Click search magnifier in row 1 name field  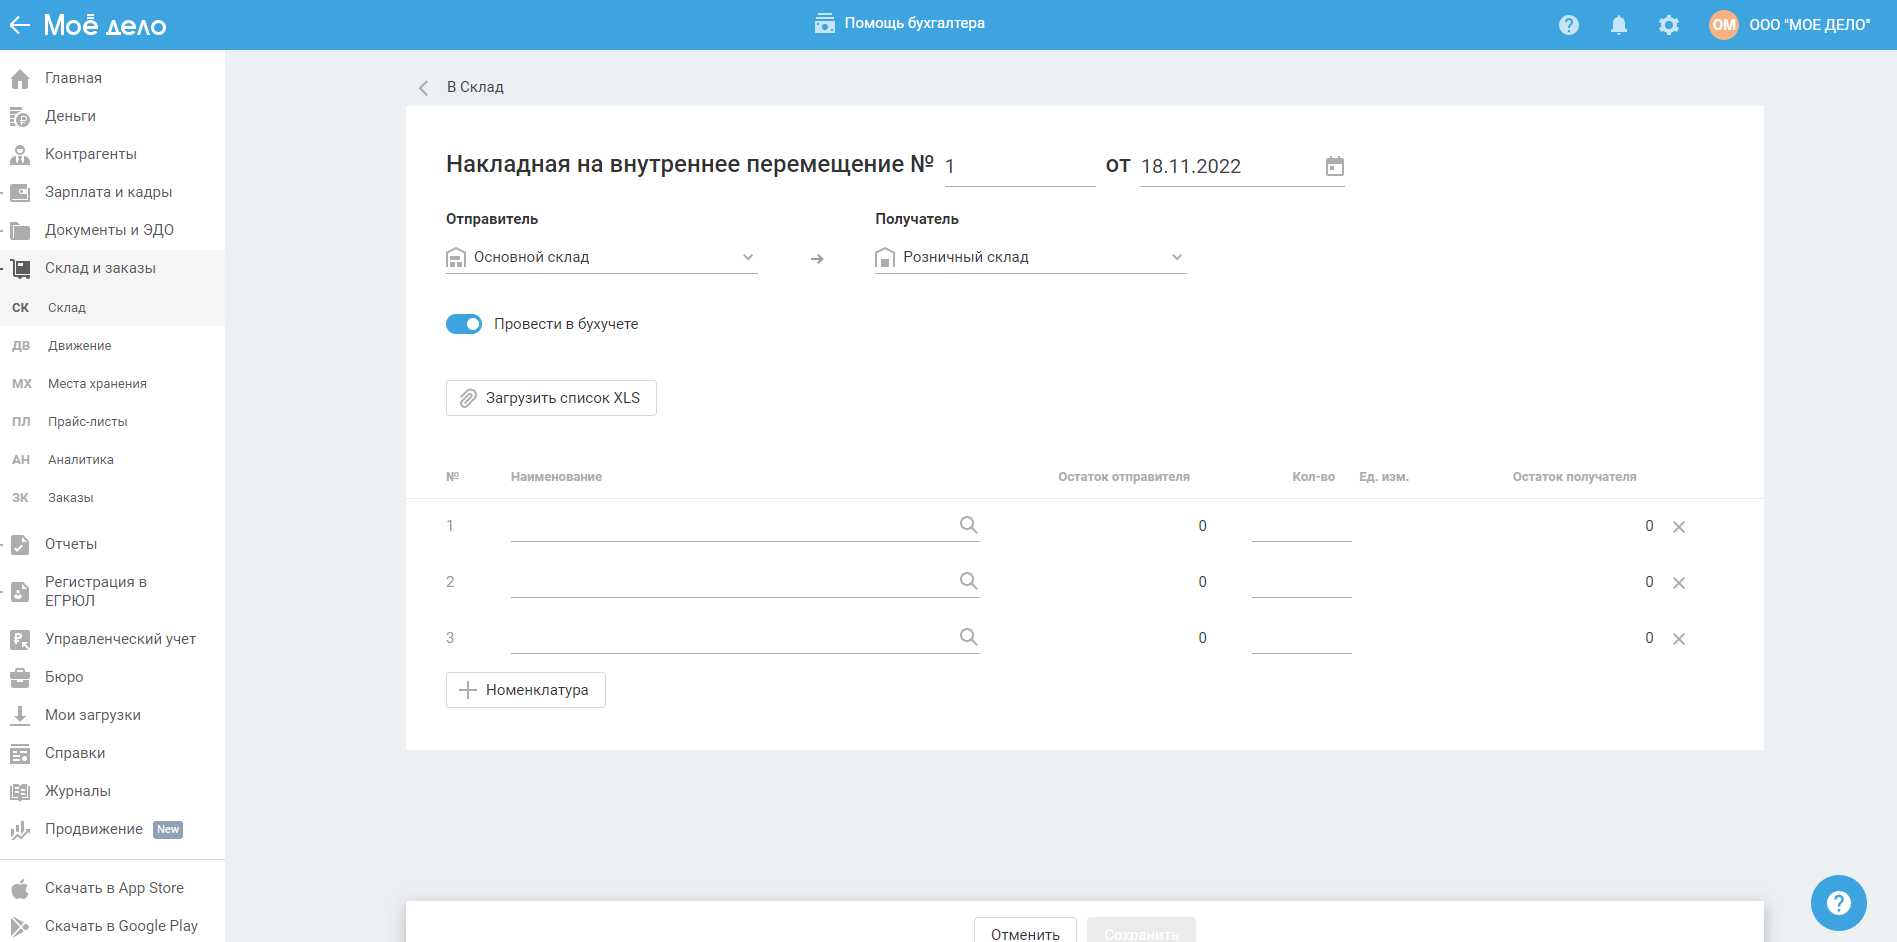pyautogui.click(x=968, y=525)
